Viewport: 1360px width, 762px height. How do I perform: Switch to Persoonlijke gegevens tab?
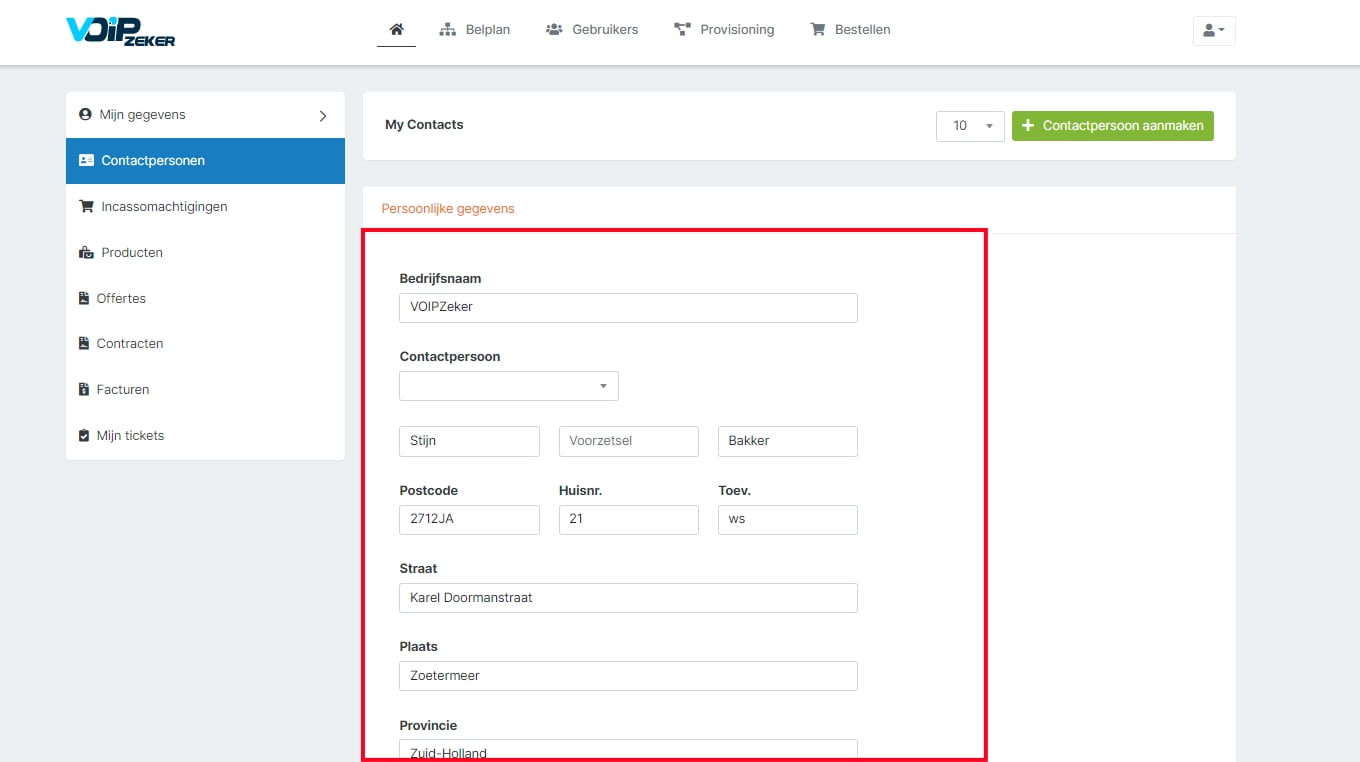[x=448, y=209]
